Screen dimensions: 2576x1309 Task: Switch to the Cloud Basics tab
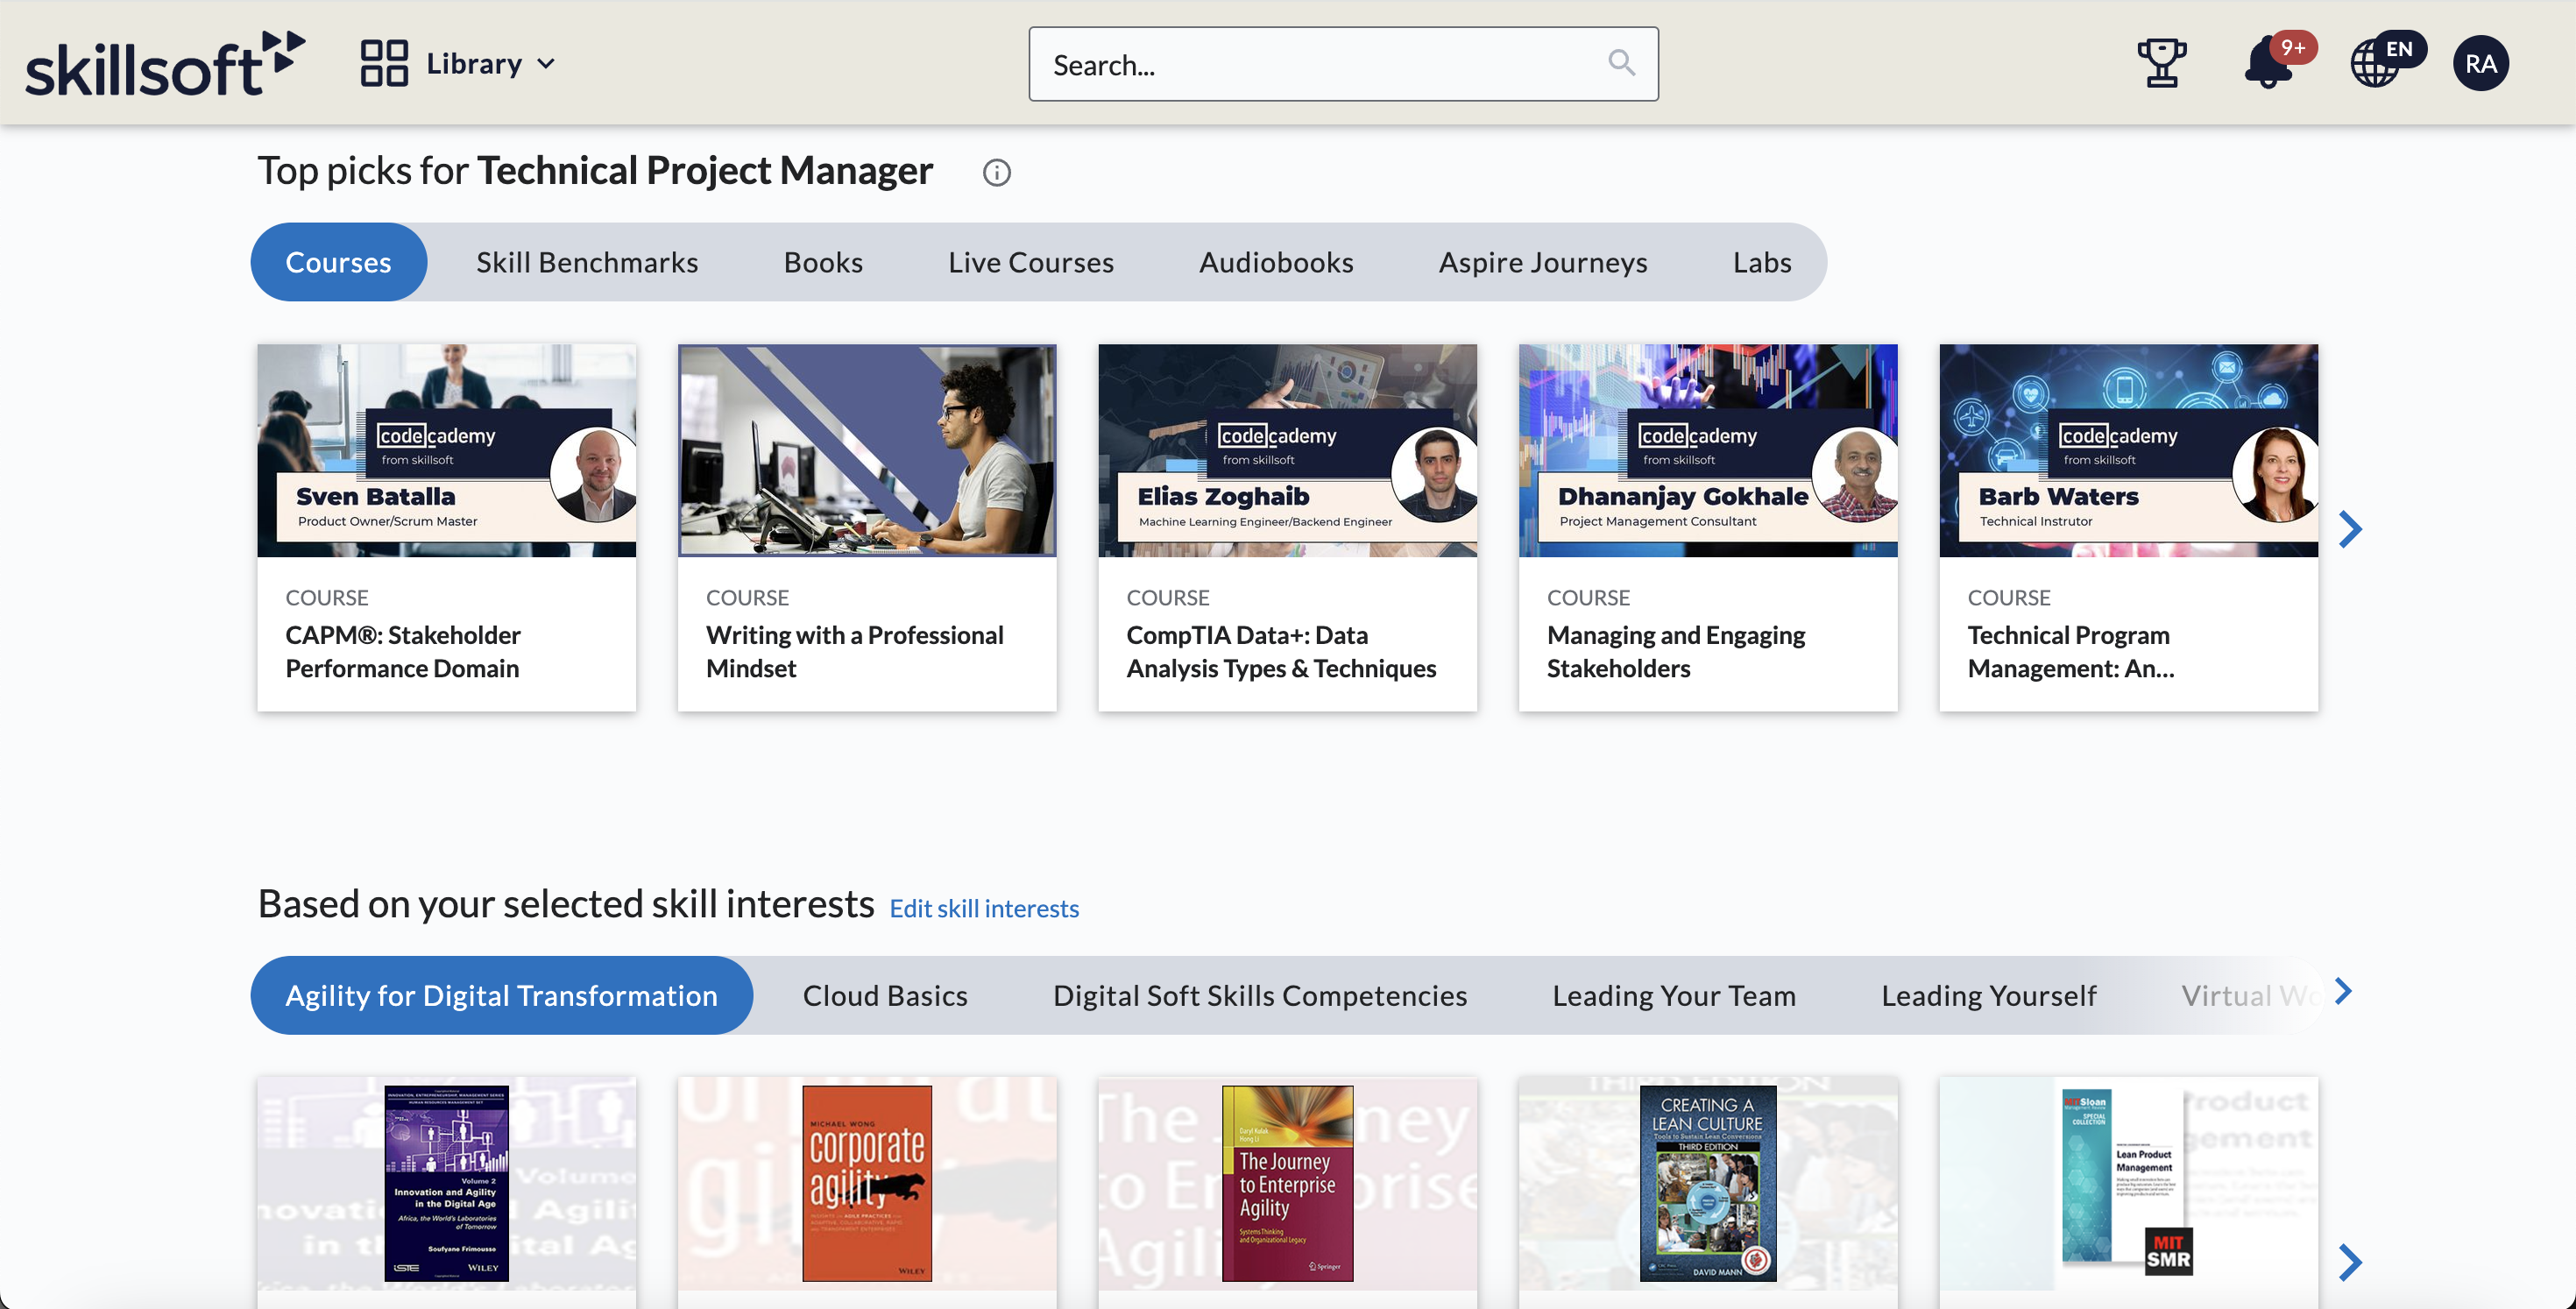(x=884, y=995)
